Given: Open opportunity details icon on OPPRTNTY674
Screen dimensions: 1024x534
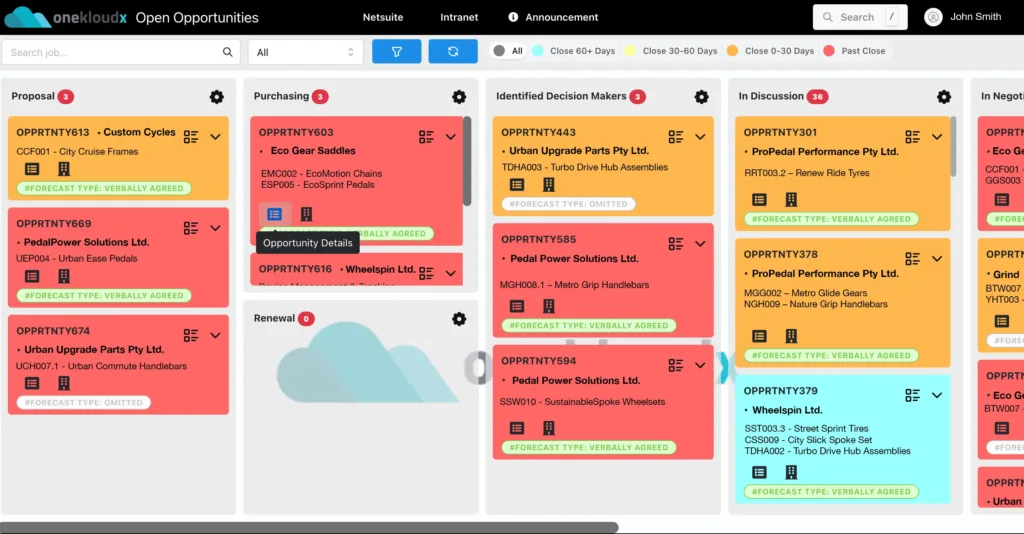Looking at the screenshot, I should pos(32,383).
